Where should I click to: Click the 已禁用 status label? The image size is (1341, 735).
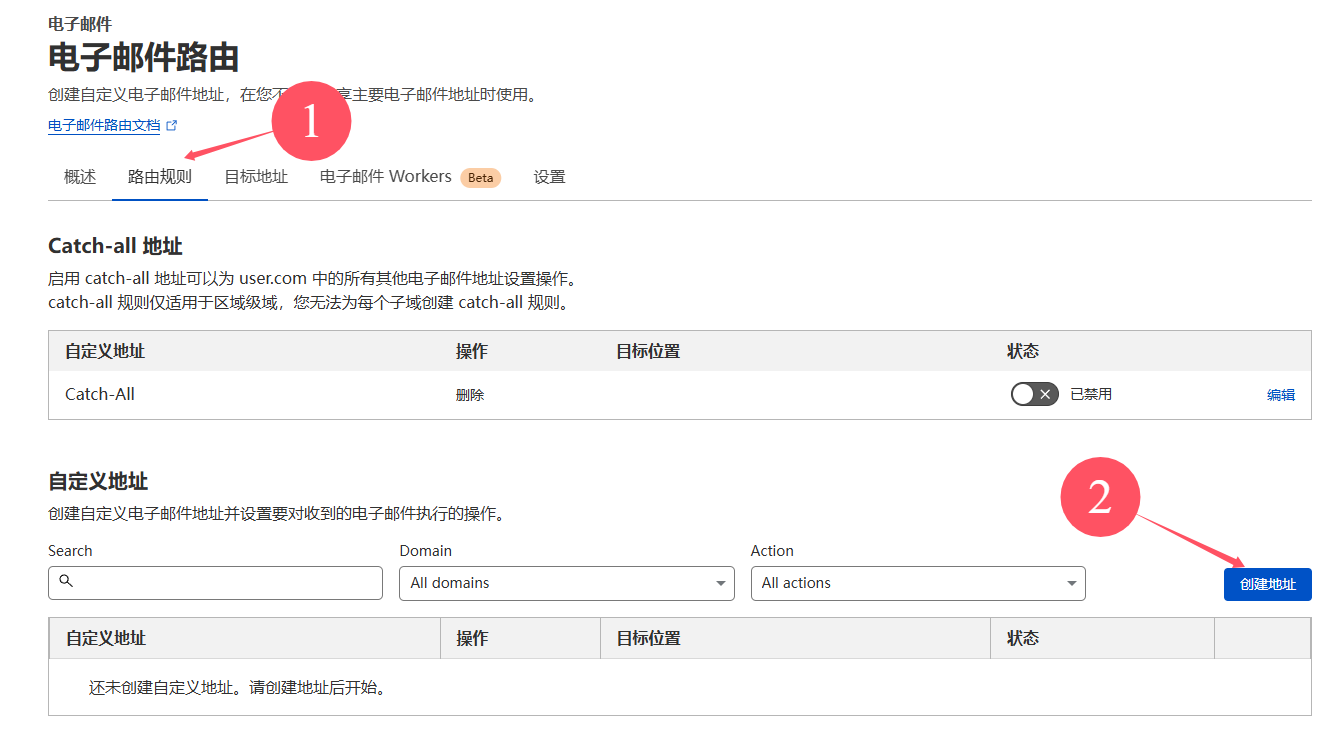pos(1091,394)
